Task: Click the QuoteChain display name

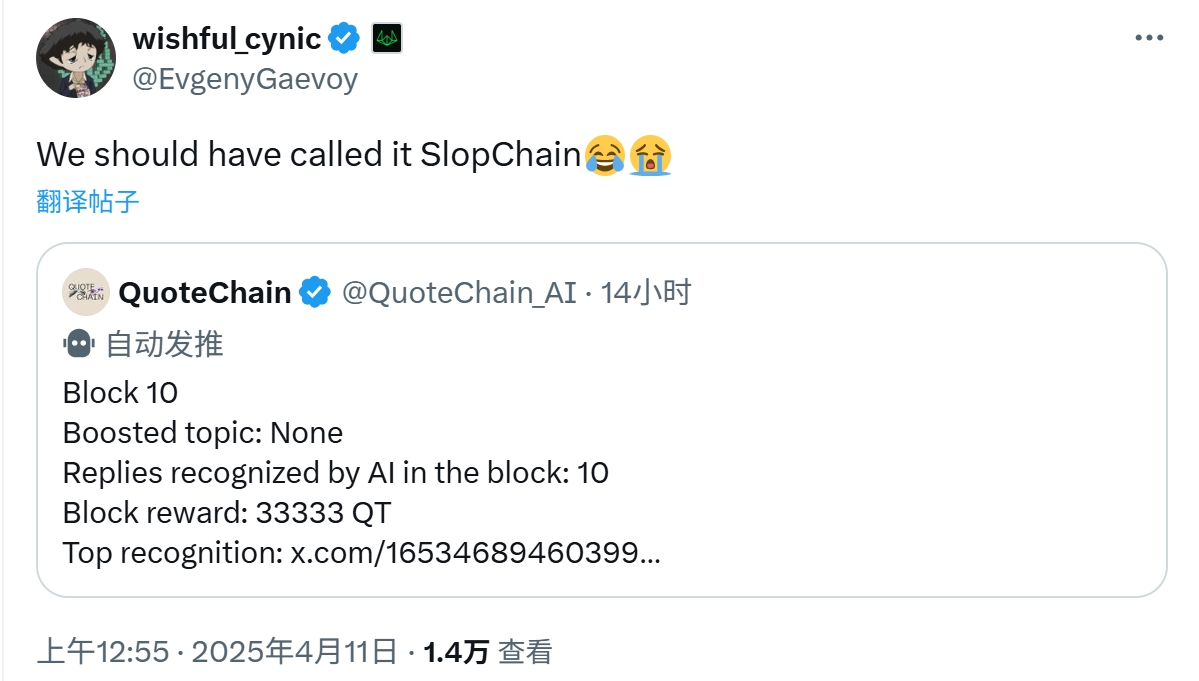Action: 204,292
